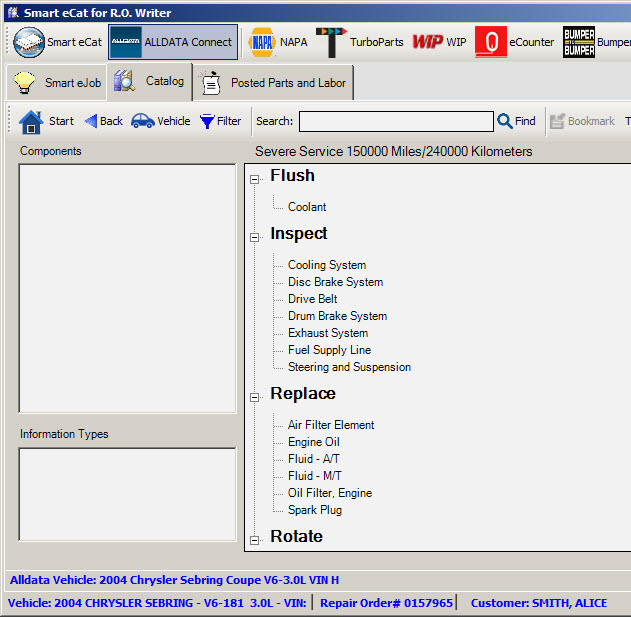Click inside the Search text field

(396, 121)
